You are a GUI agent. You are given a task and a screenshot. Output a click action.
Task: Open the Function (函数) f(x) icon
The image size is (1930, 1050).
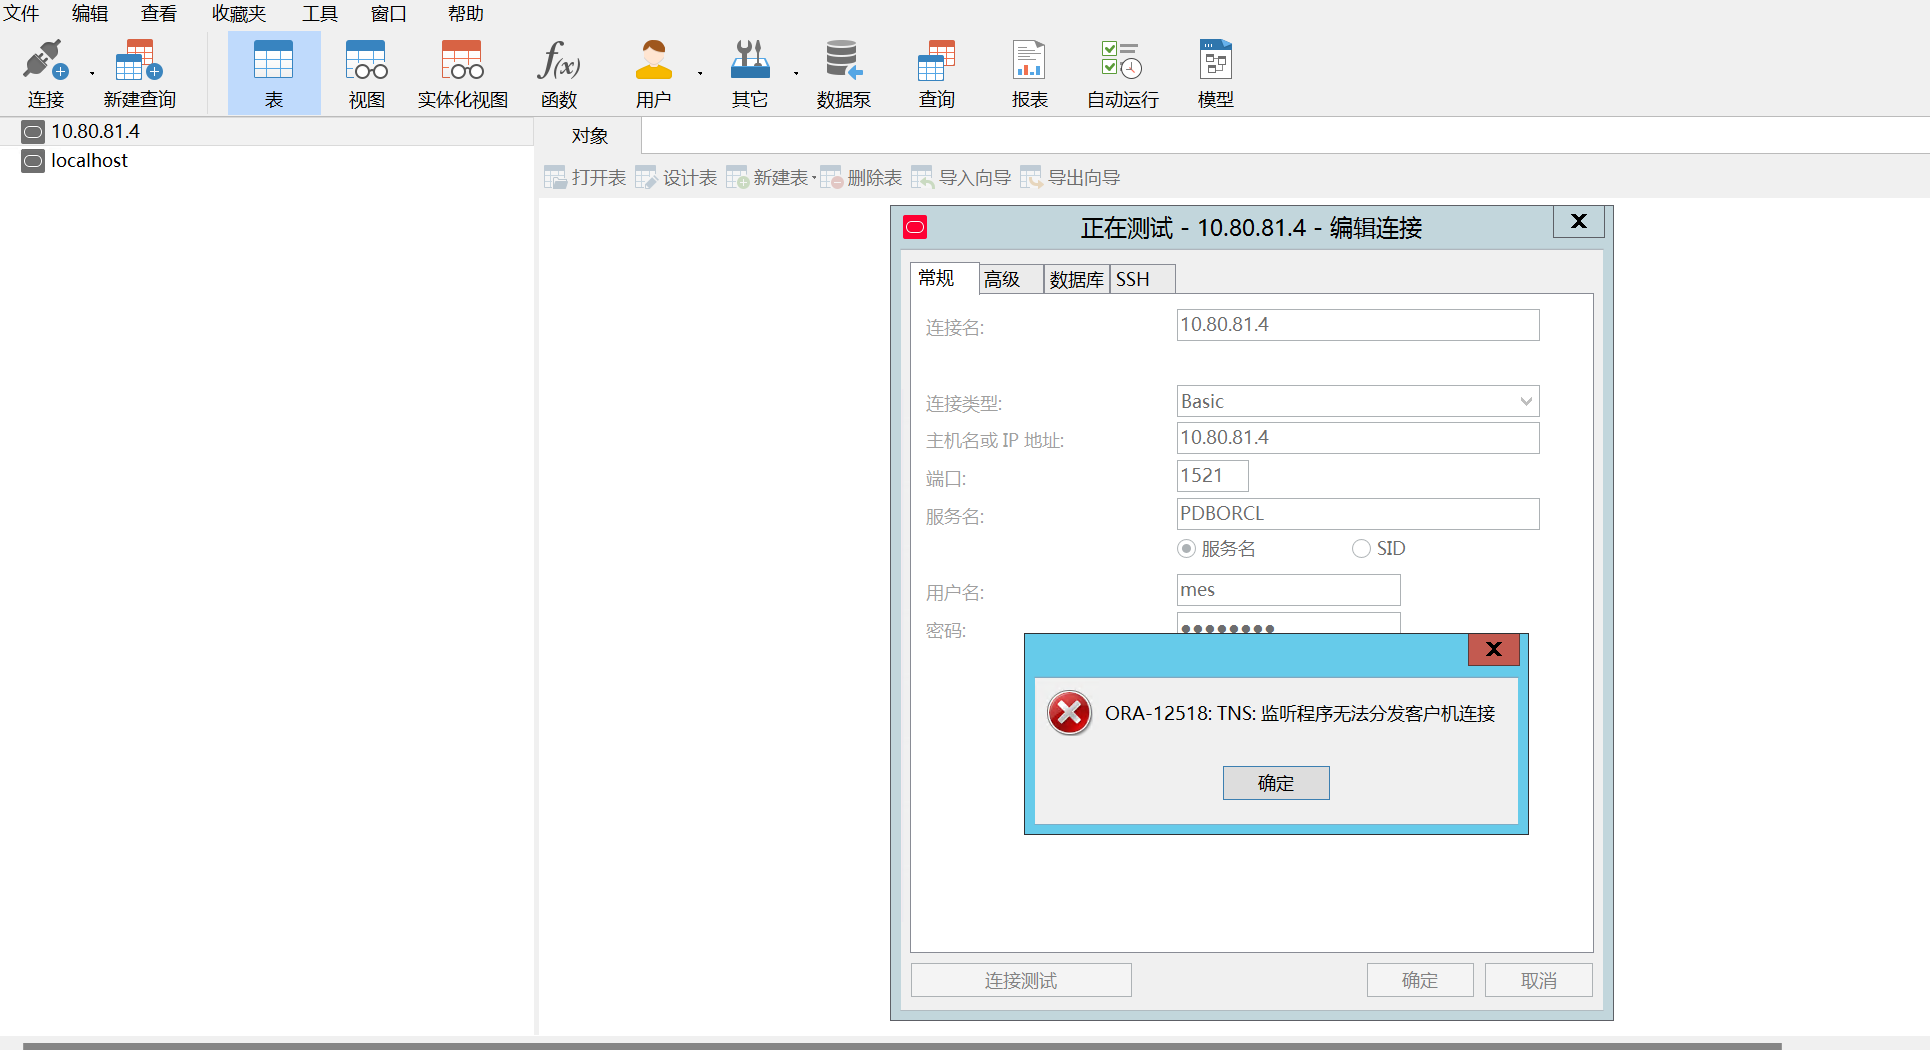(559, 60)
